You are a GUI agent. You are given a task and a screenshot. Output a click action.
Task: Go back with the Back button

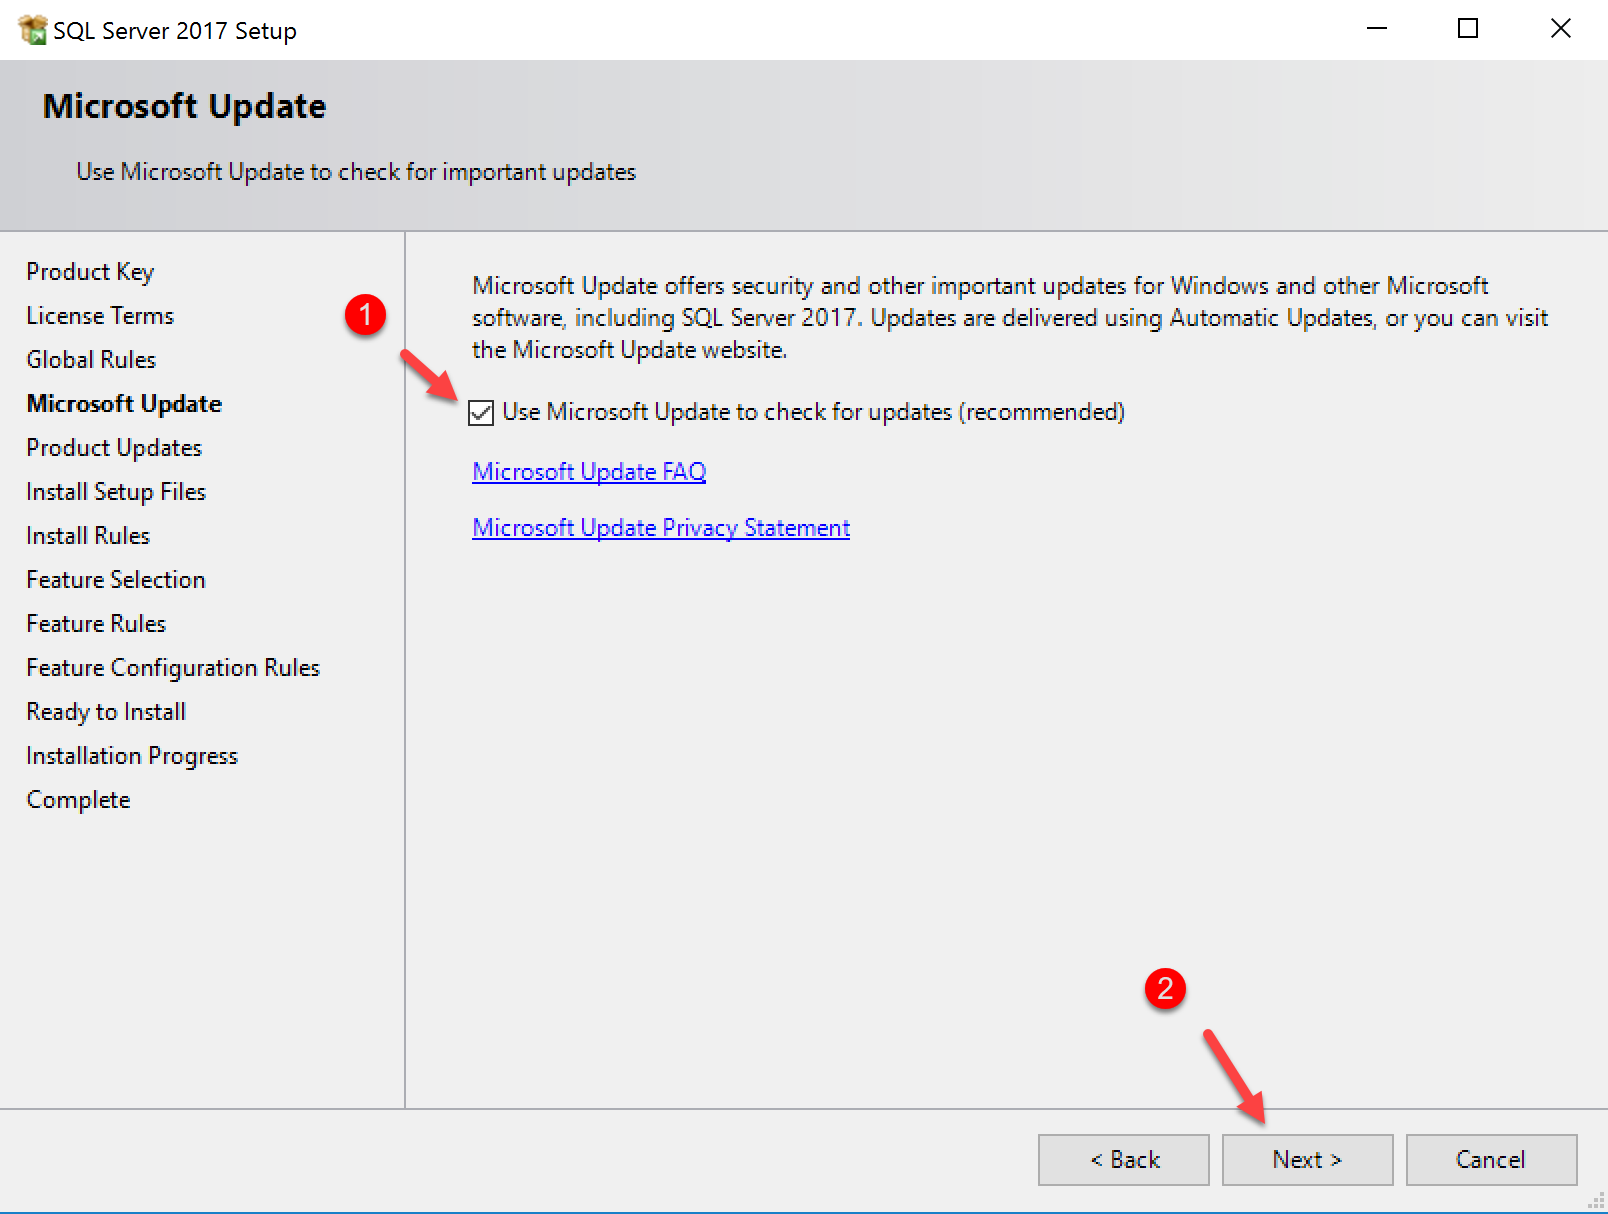click(x=1124, y=1160)
